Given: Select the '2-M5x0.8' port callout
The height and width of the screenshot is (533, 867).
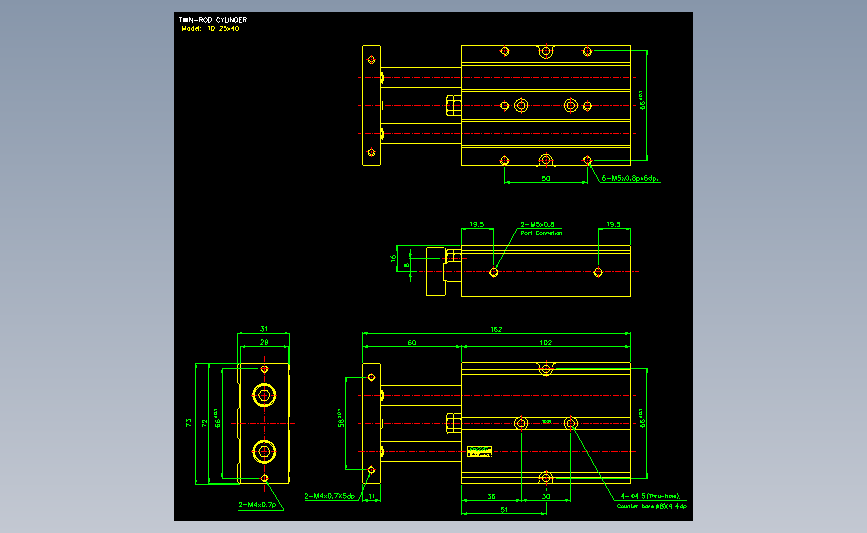Looking at the screenshot, I should coord(537,224).
